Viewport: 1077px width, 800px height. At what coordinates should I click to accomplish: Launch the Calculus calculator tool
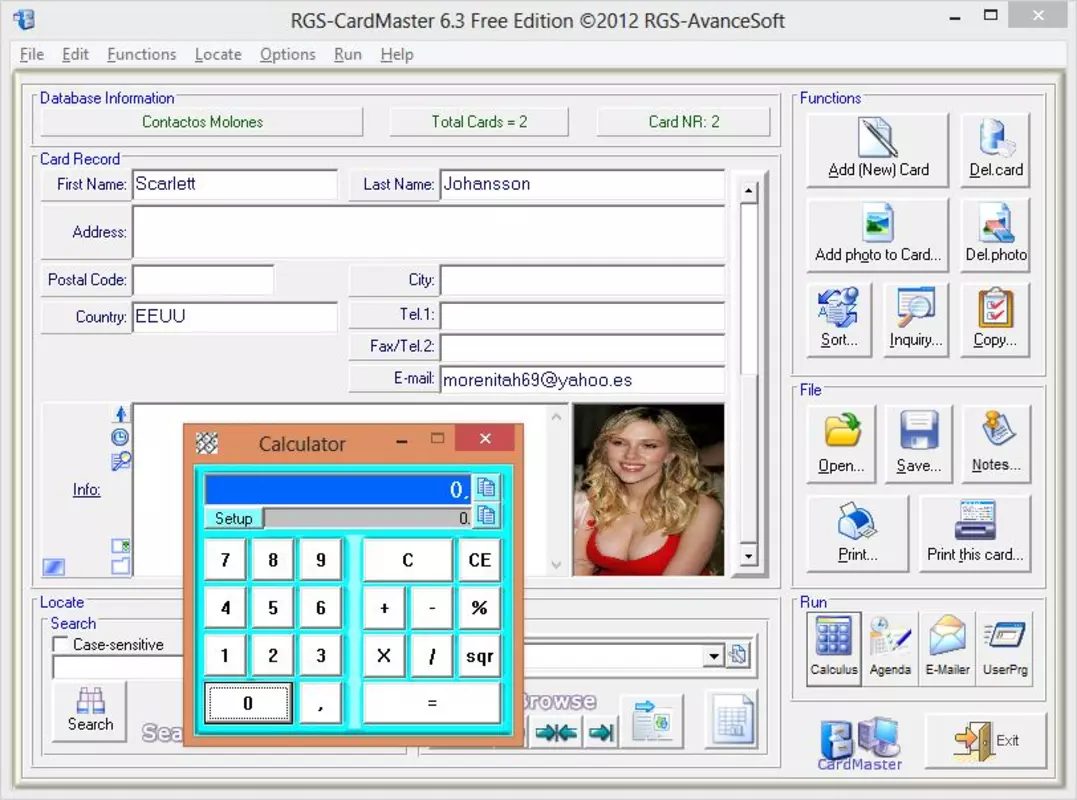coord(834,648)
